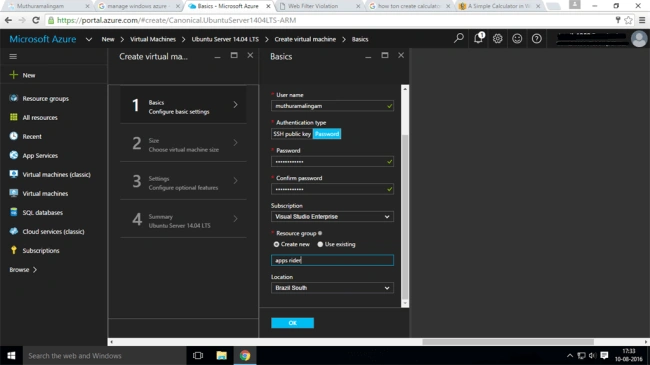Click Create virtual machine breadcrumb
The height and width of the screenshot is (365, 650).
(x=305, y=39)
